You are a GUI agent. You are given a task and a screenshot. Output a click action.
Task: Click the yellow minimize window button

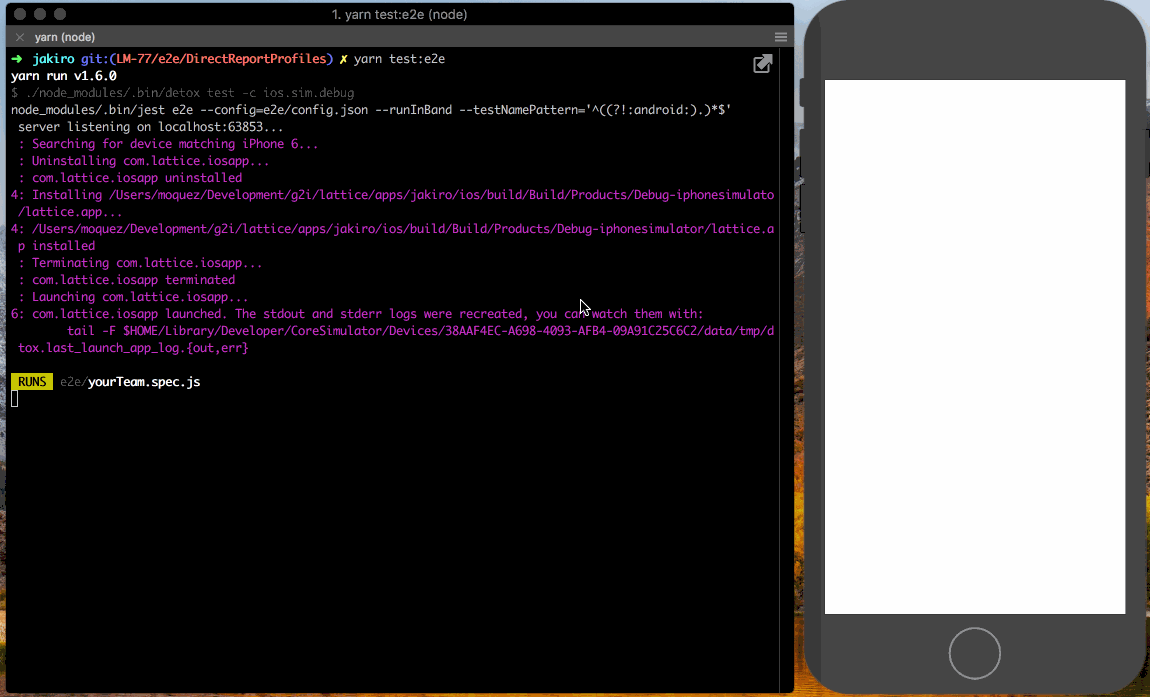40,15
